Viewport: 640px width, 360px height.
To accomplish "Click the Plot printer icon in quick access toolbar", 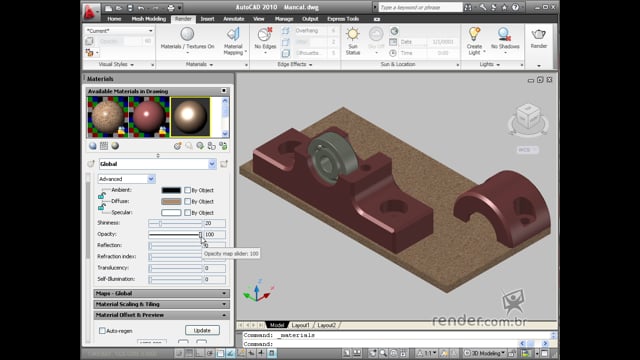I will click(x=171, y=8).
